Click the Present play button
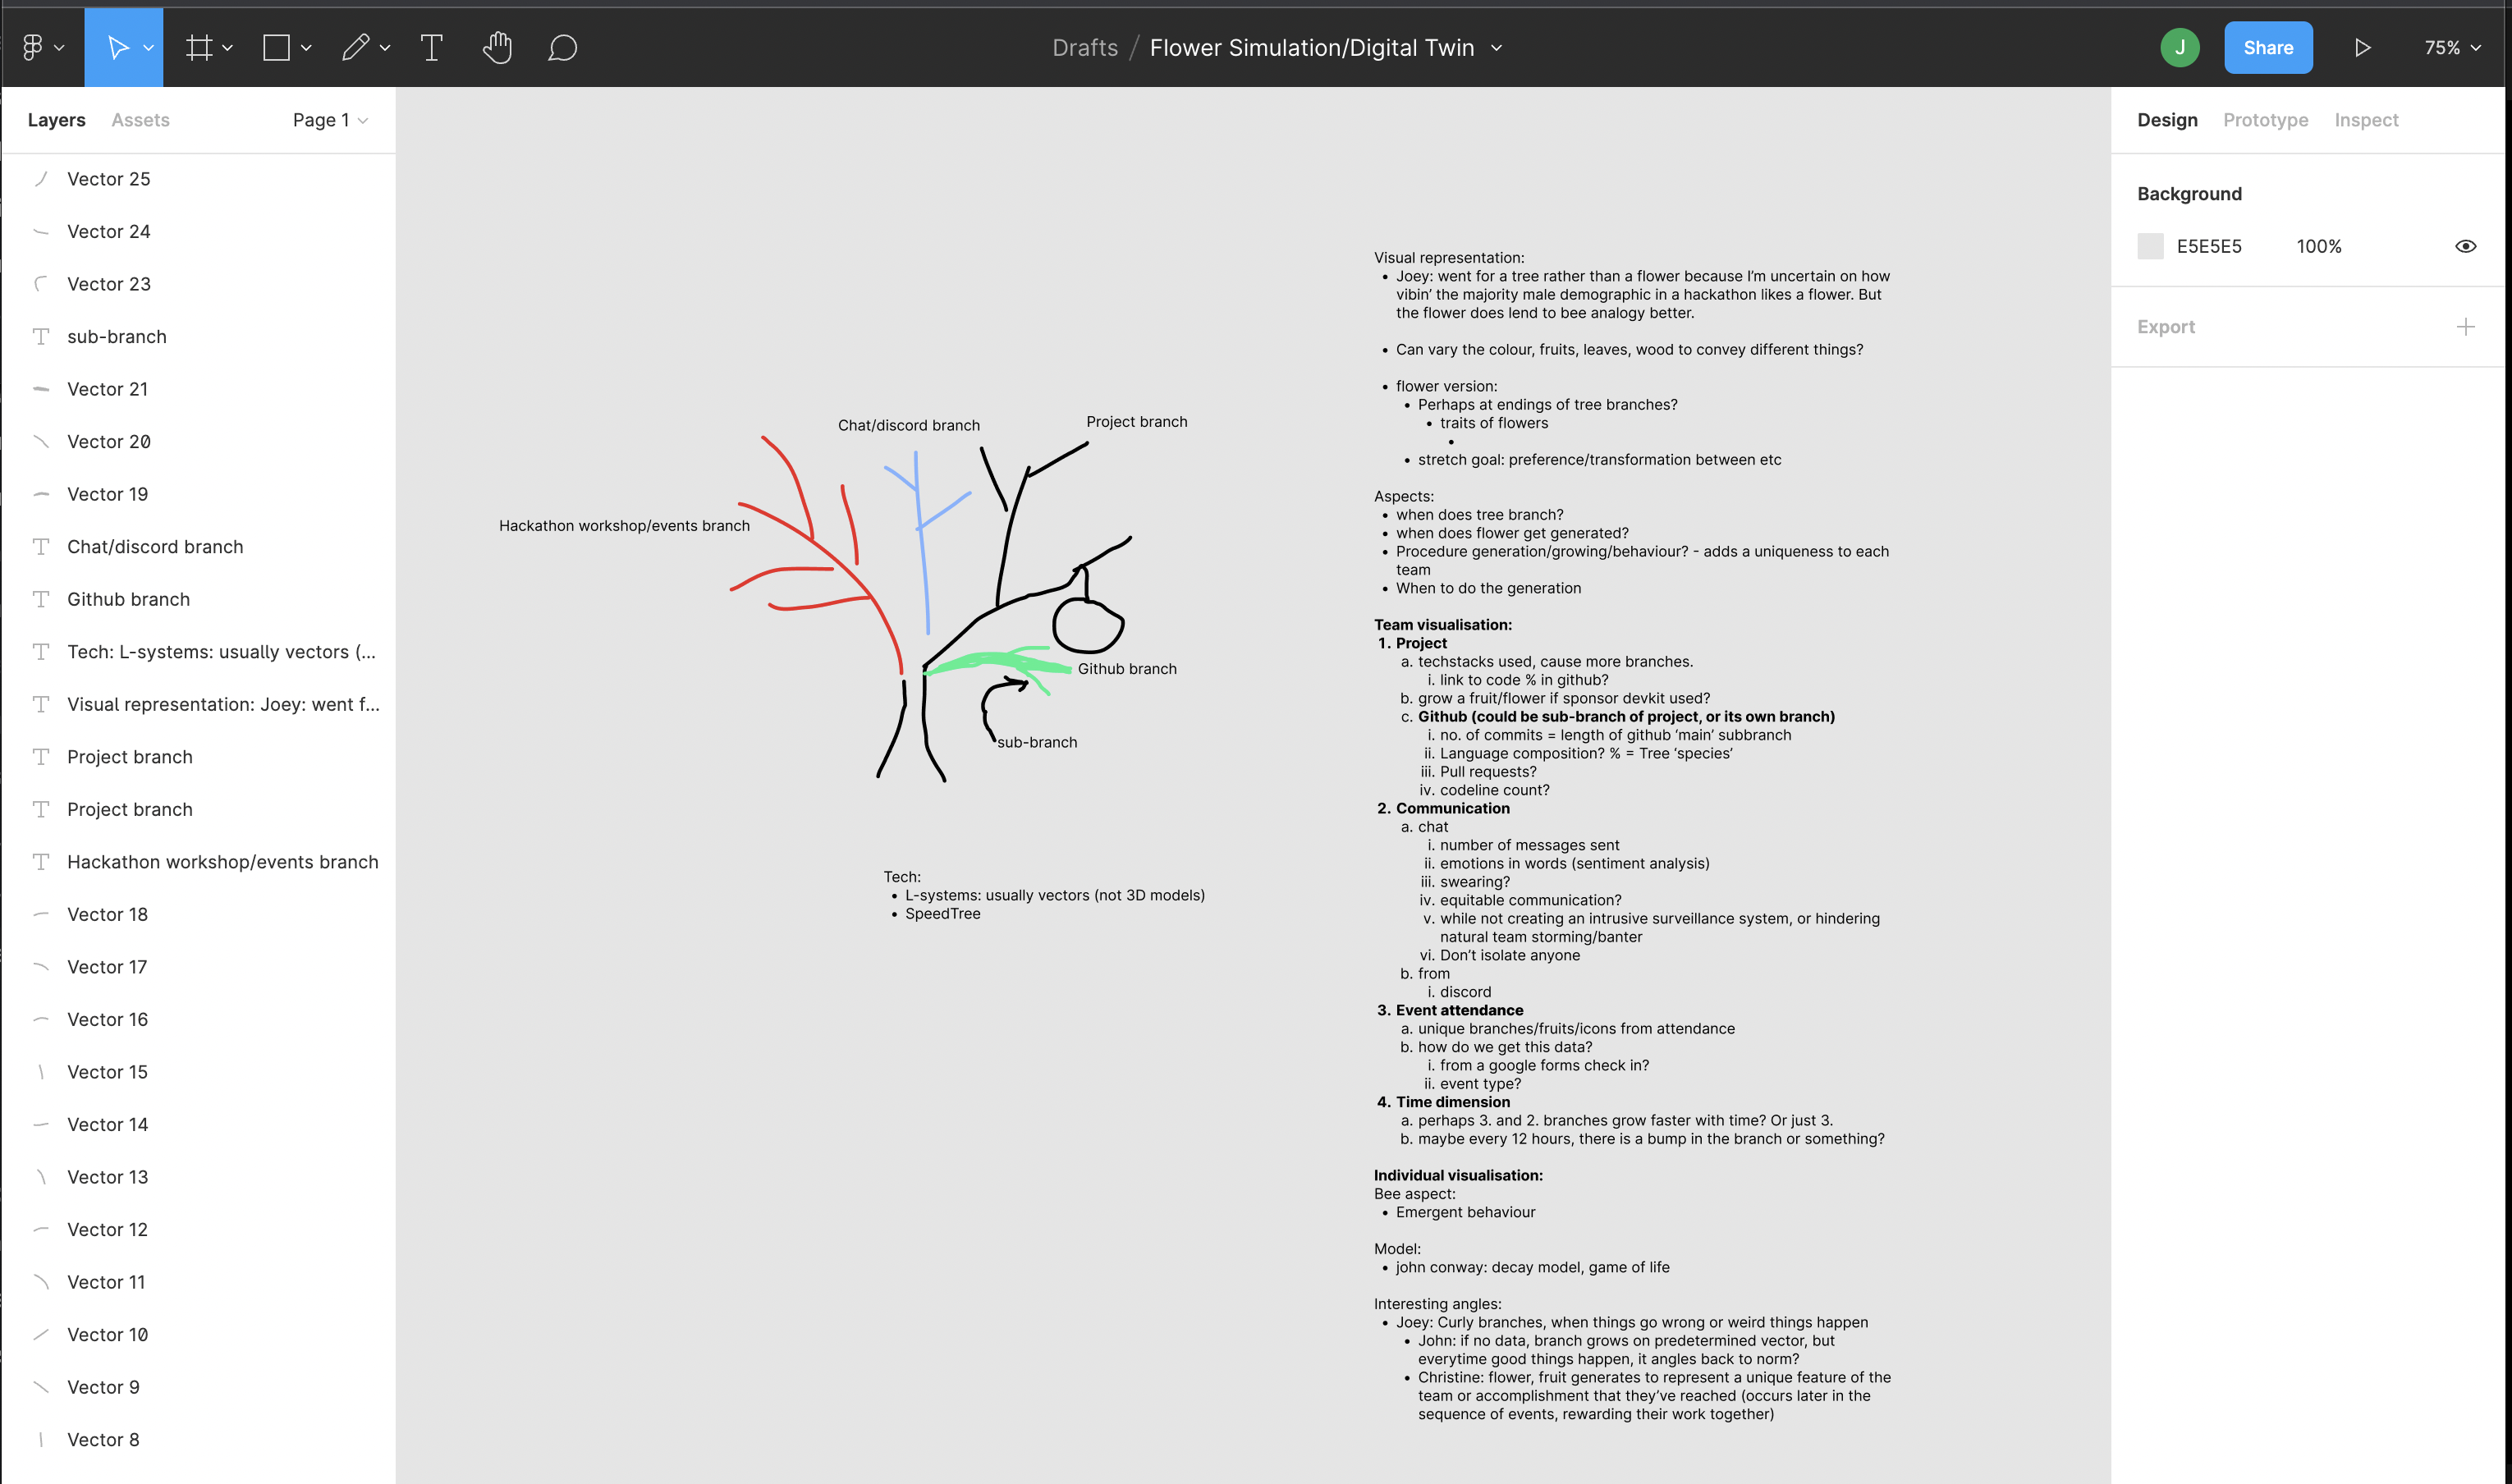The height and width of the screenshot is (1484, 2512). tap(2362, 47)
